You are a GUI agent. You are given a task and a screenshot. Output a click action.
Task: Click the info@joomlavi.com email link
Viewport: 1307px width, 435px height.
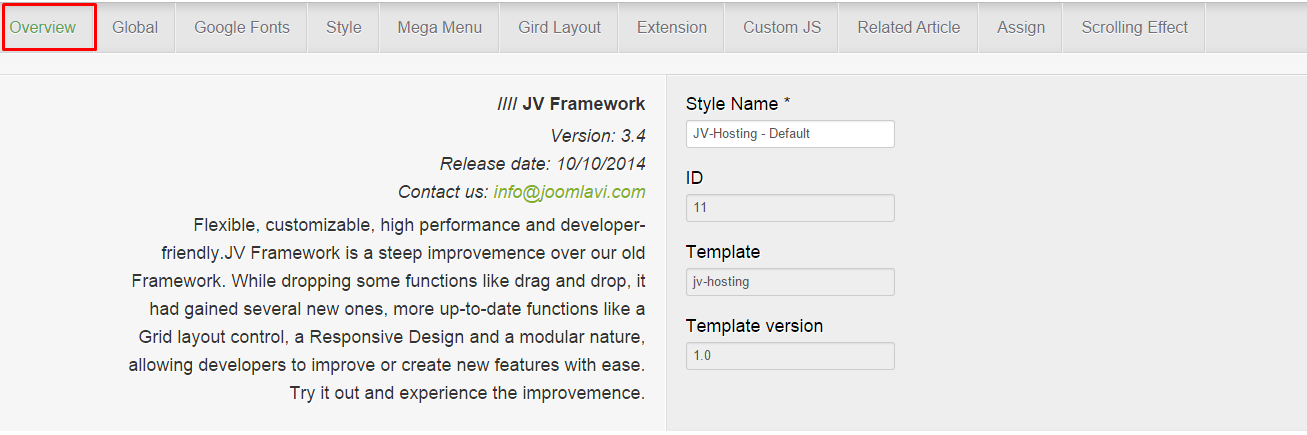click(570, 192)
